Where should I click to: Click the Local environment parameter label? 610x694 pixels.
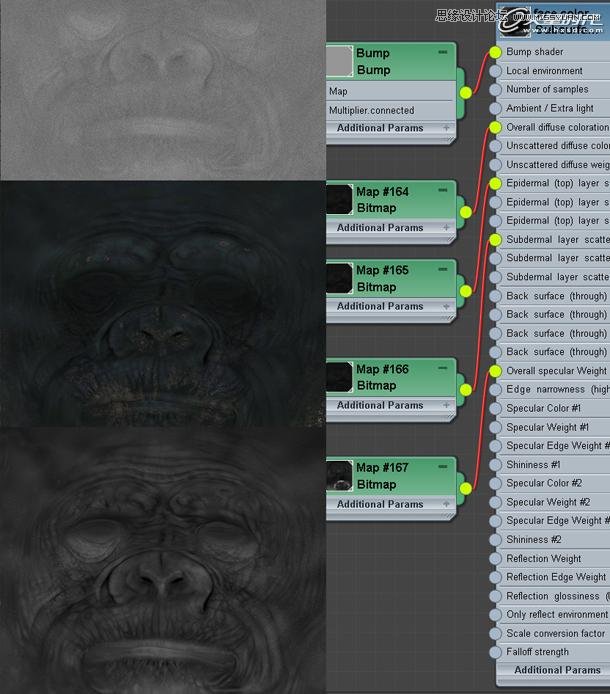(x=544, y=71)
